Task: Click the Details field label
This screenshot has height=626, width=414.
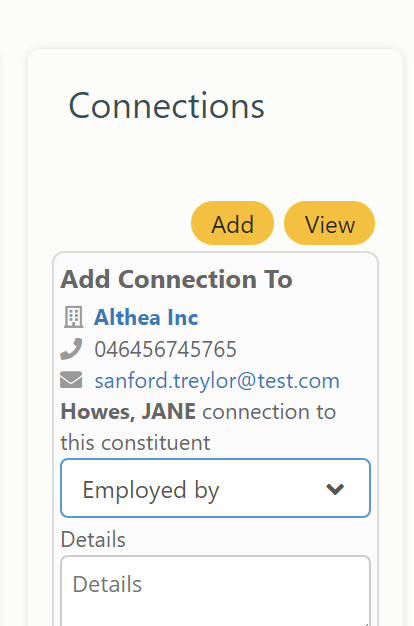Action: tap(93, 539)
